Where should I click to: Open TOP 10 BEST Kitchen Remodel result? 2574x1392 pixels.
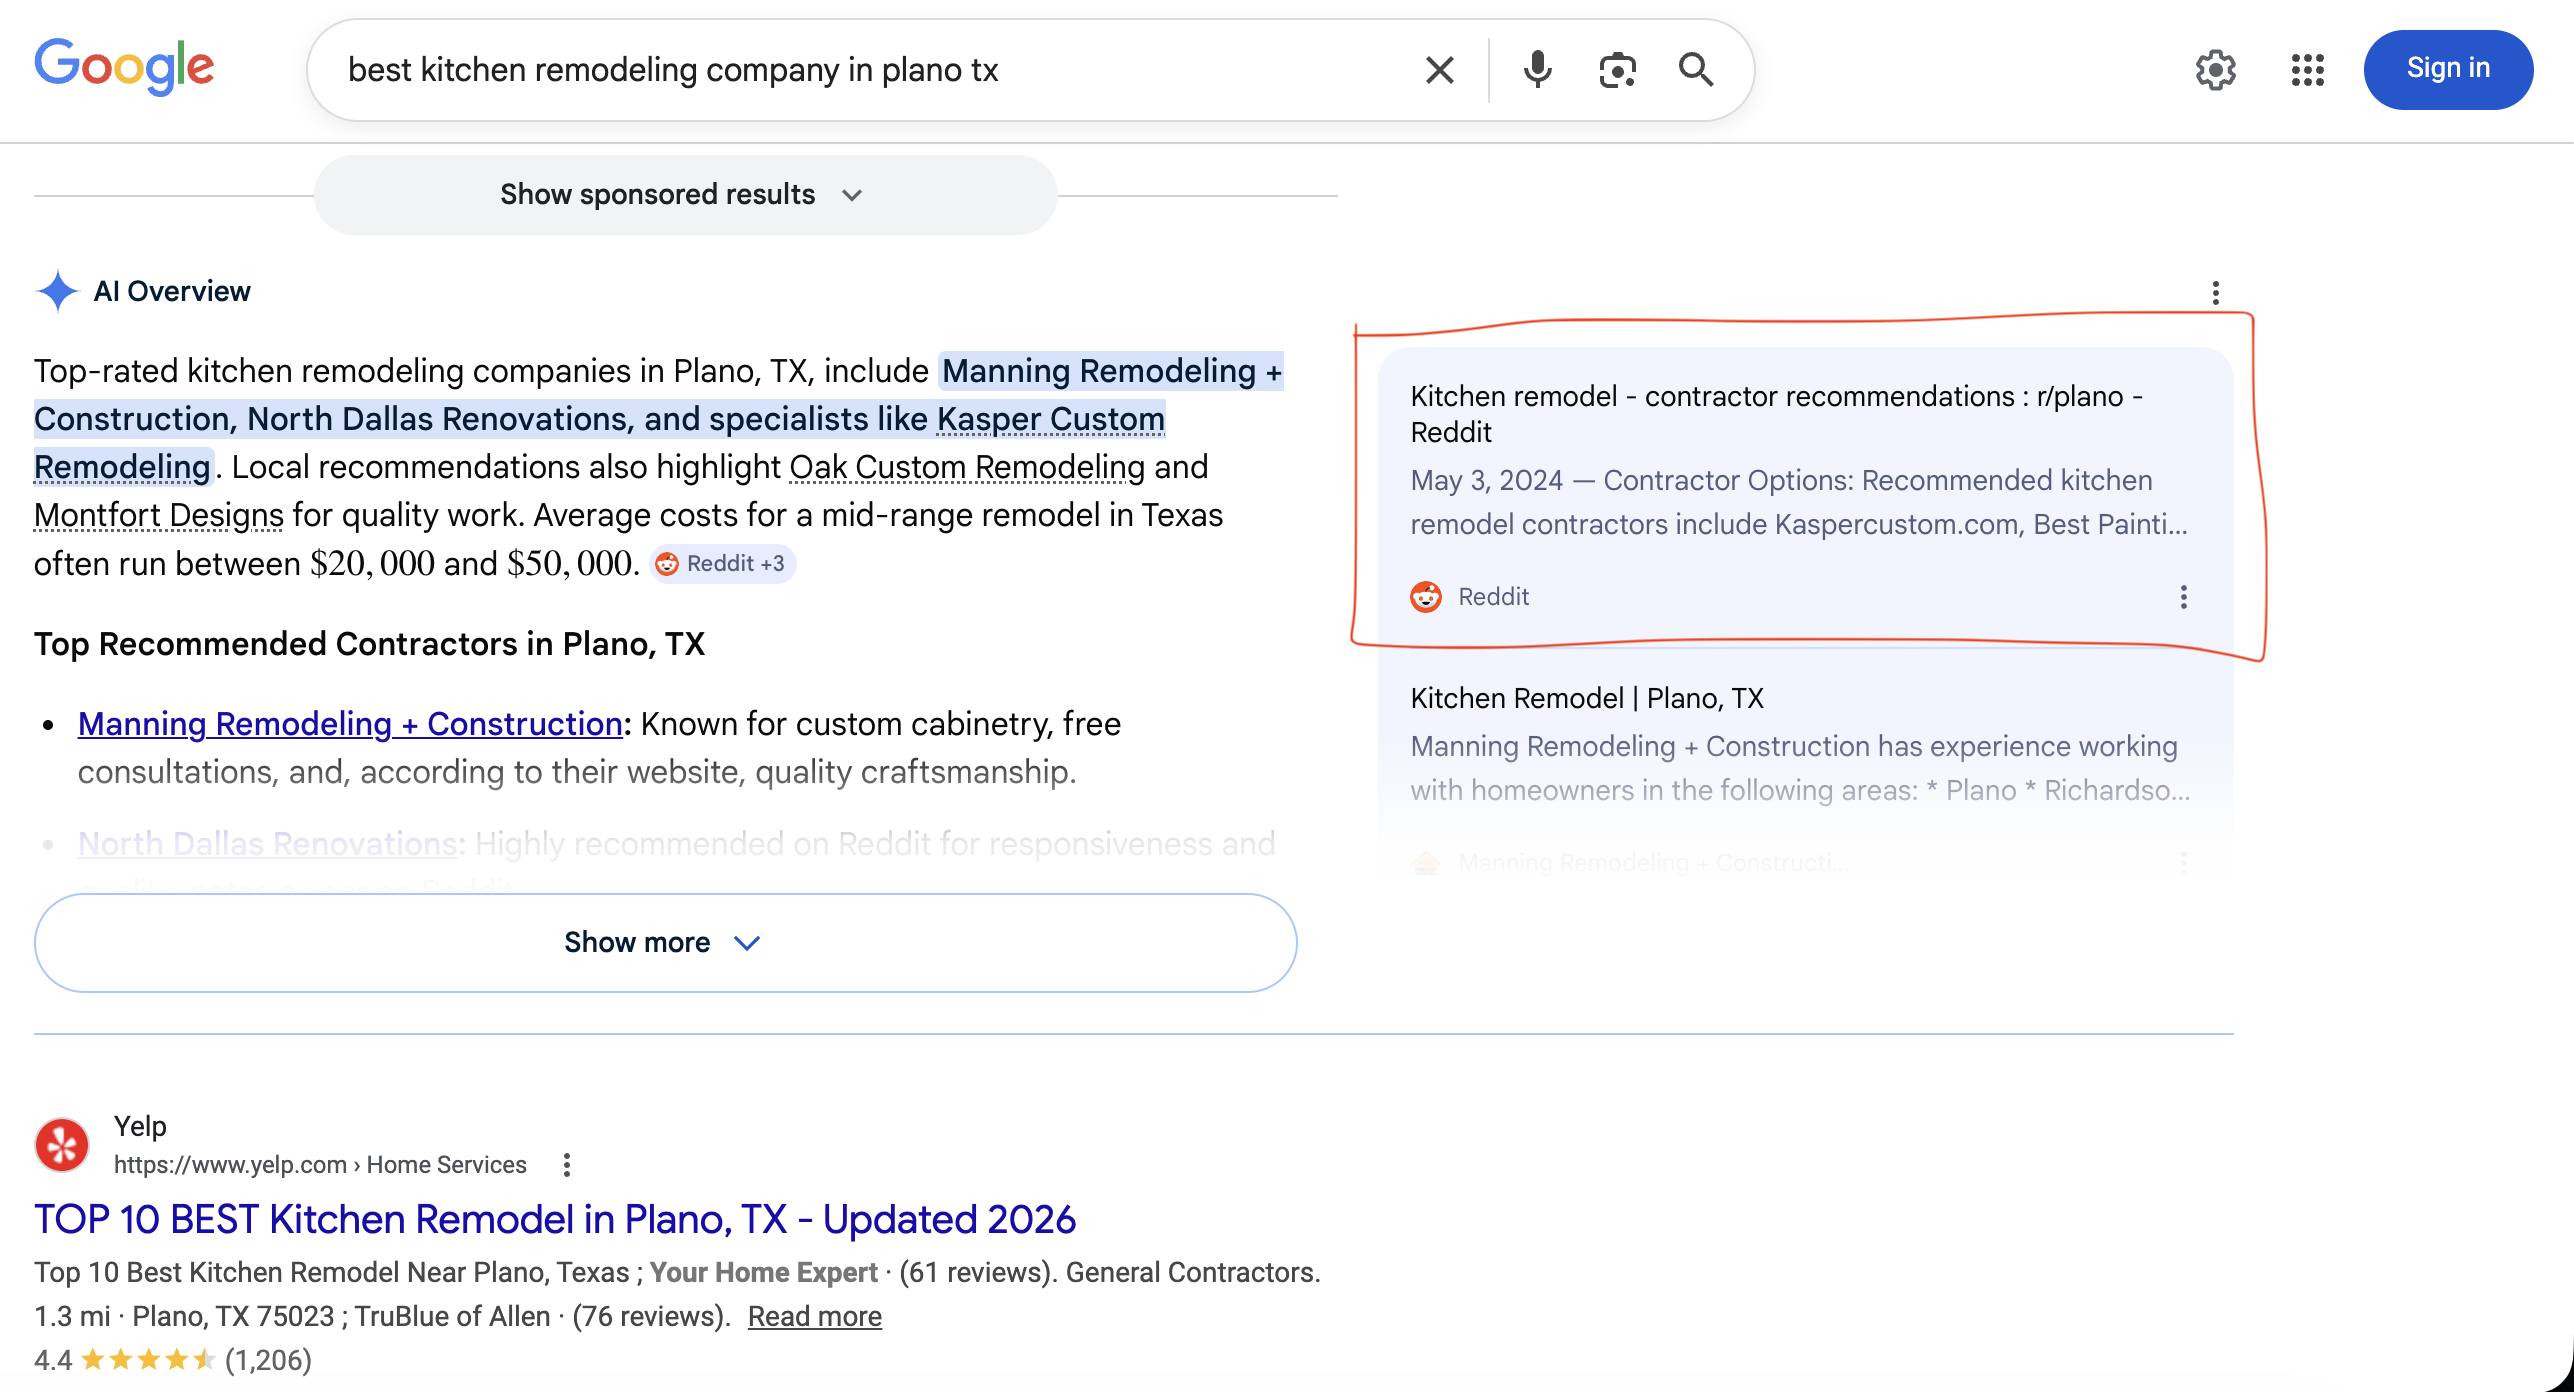pyautogui.click(x=555, y=1219)
